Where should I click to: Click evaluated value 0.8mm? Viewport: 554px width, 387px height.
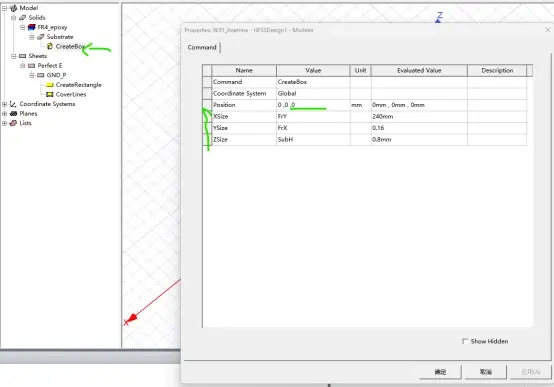[x=419, y=140]
